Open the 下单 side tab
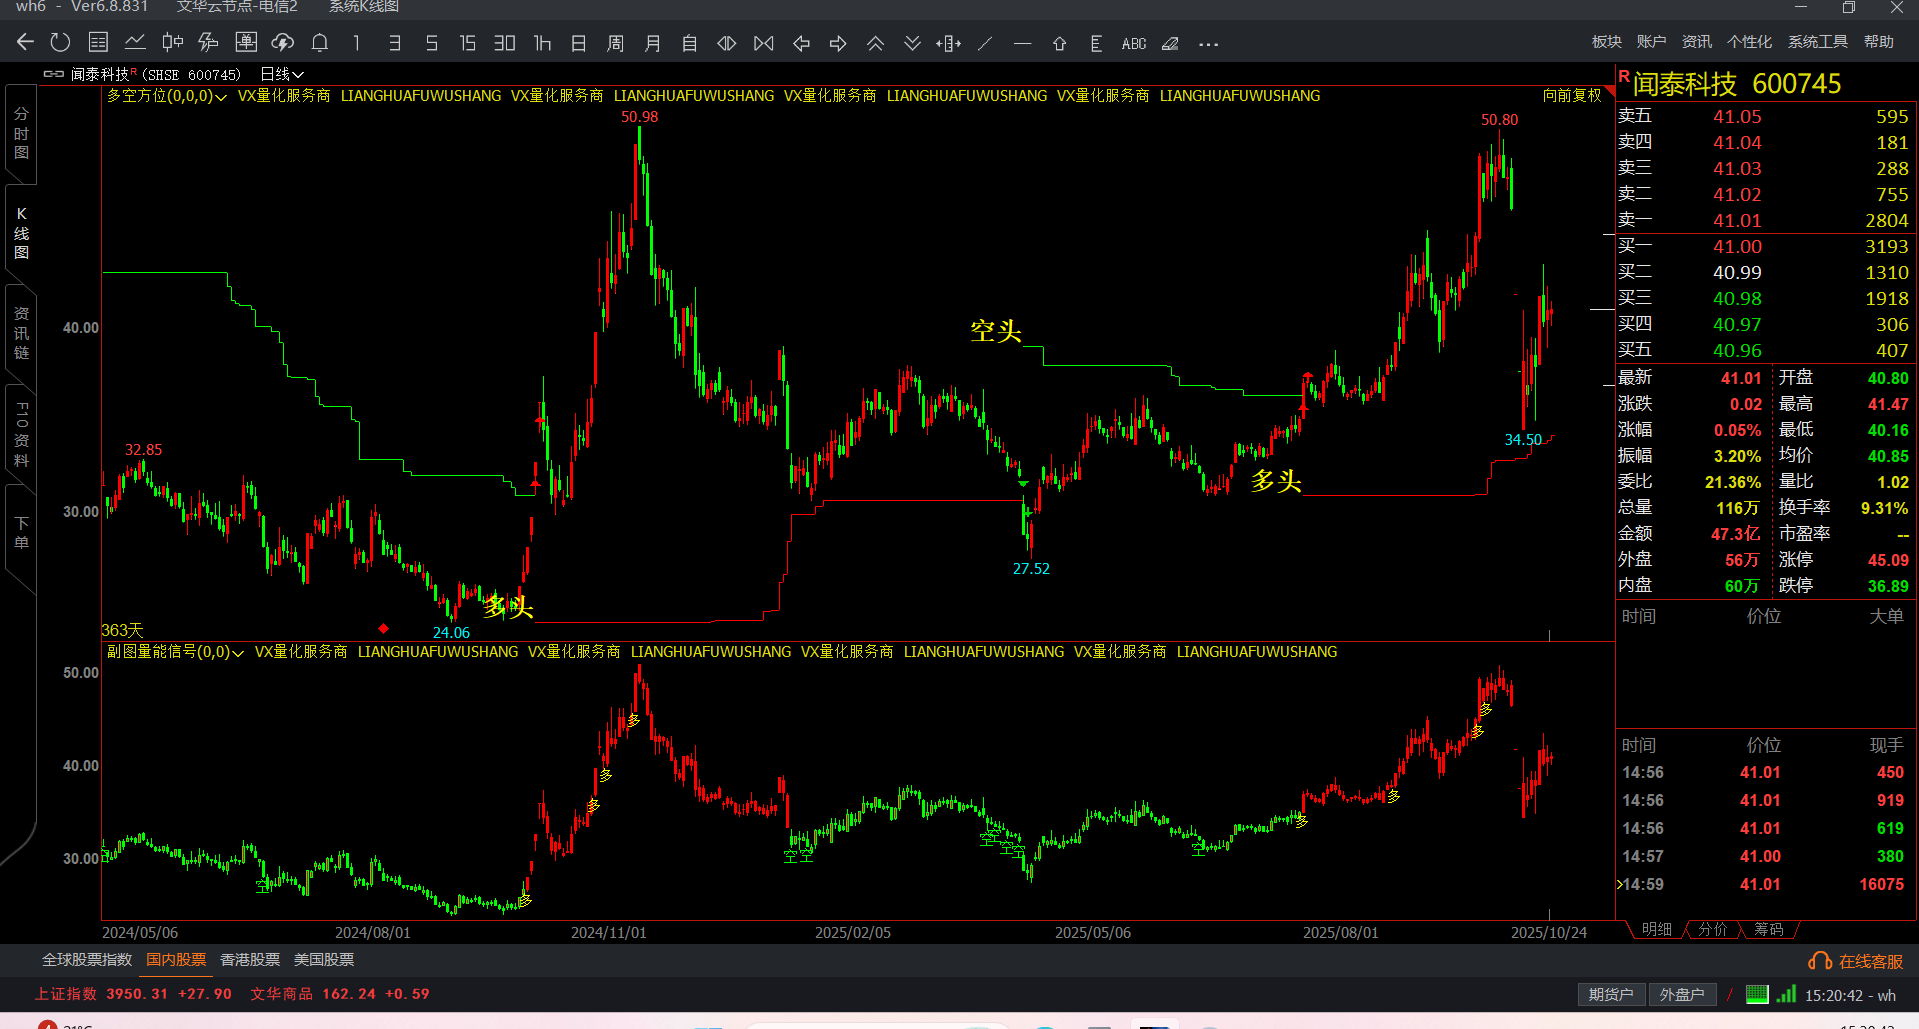Viewport: 1919px width, 1029px height. [x=21, y=532]
